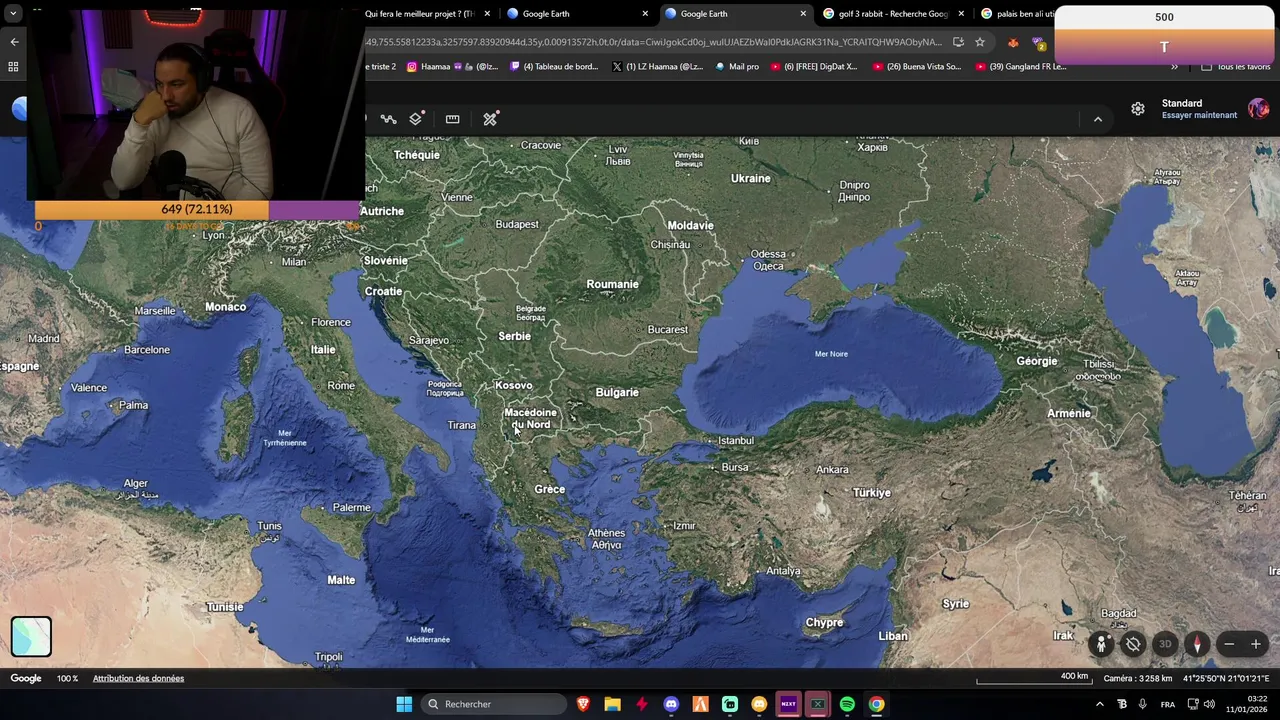
Task: Click the Bucarest city label
Action: (667, 329)
